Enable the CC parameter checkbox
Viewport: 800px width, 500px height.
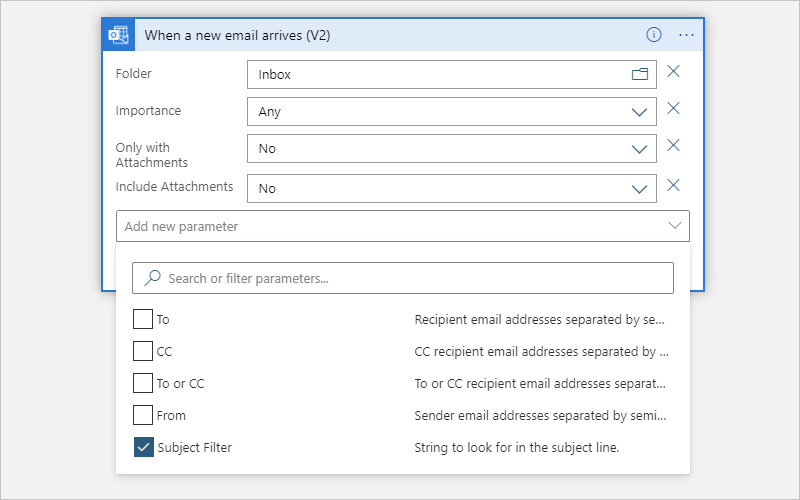pyautogui.click(x=143, y=351)
